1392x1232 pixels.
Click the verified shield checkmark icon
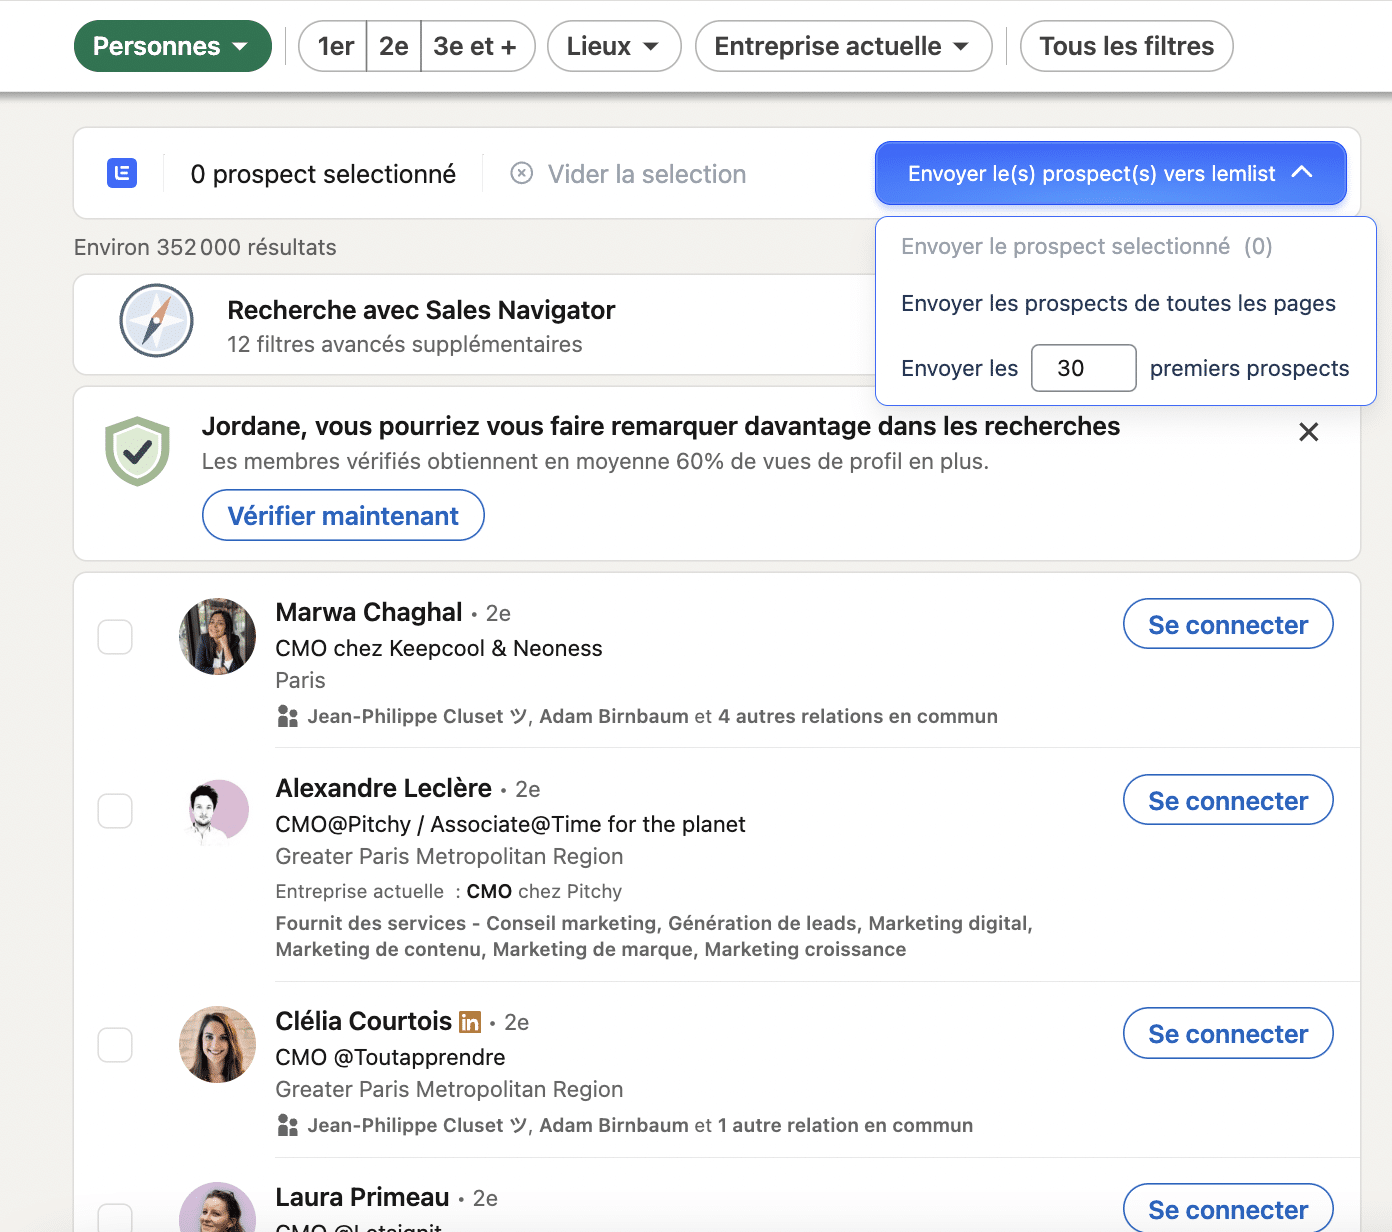[x=137, y=451]
